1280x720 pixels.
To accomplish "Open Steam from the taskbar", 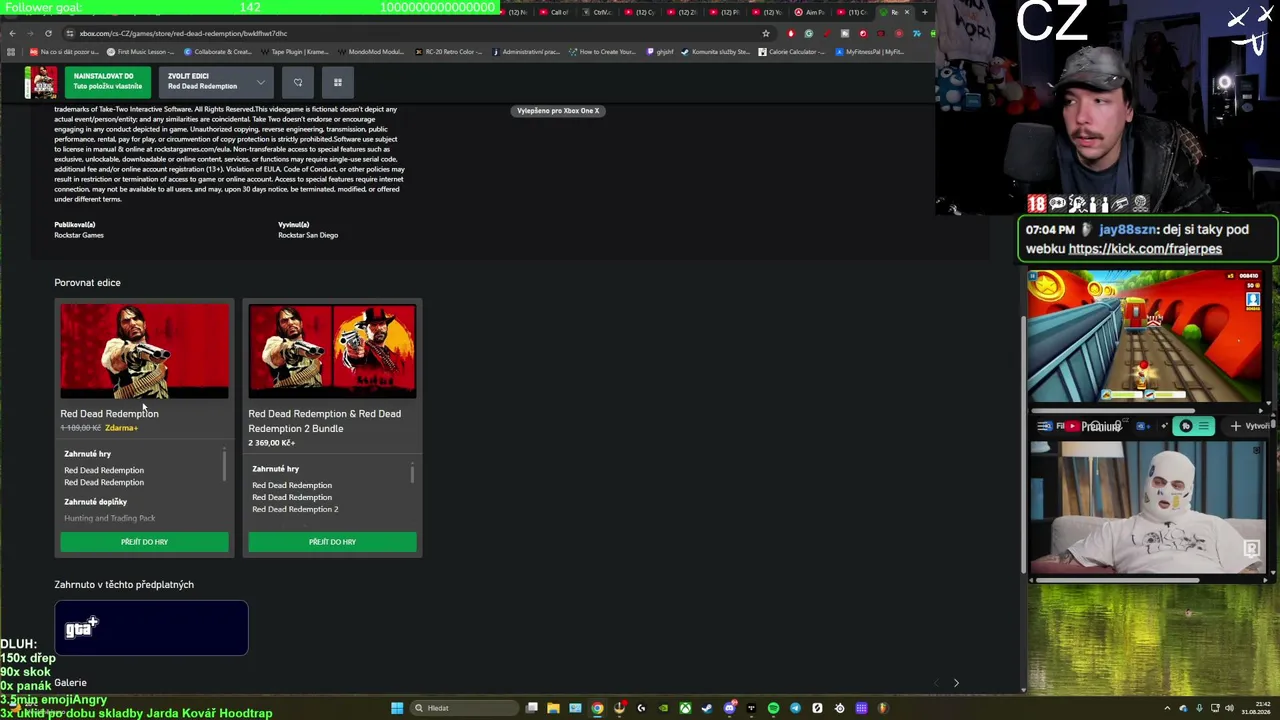I will [x=707, y=708].
